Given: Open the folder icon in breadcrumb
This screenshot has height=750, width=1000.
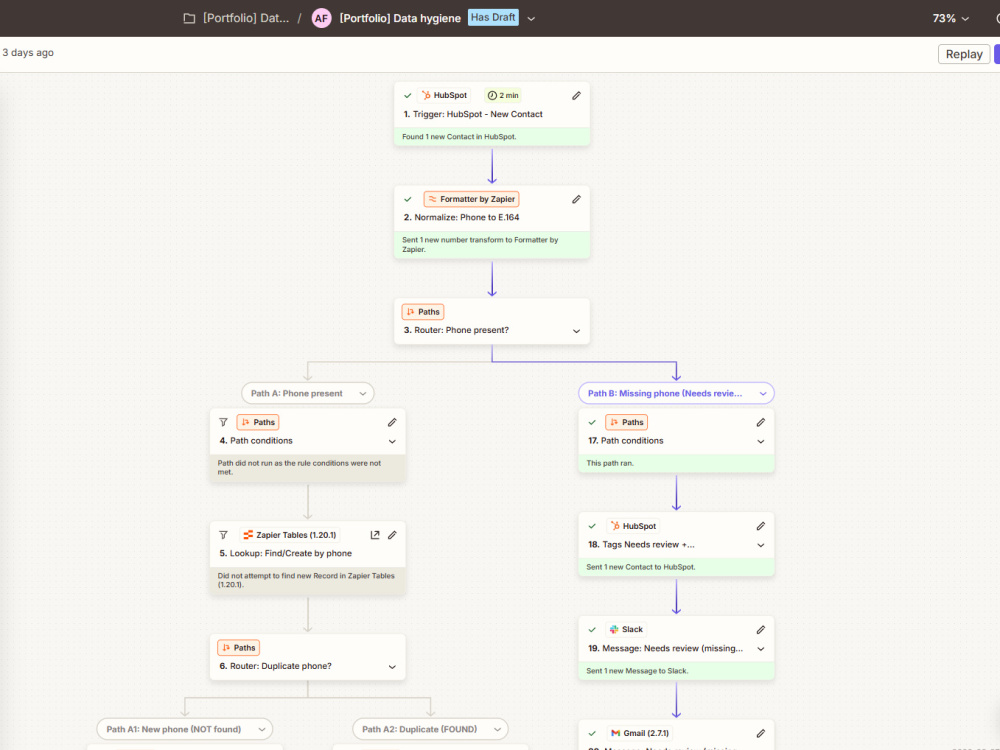Looking at the screenshot, I should 189,18.
